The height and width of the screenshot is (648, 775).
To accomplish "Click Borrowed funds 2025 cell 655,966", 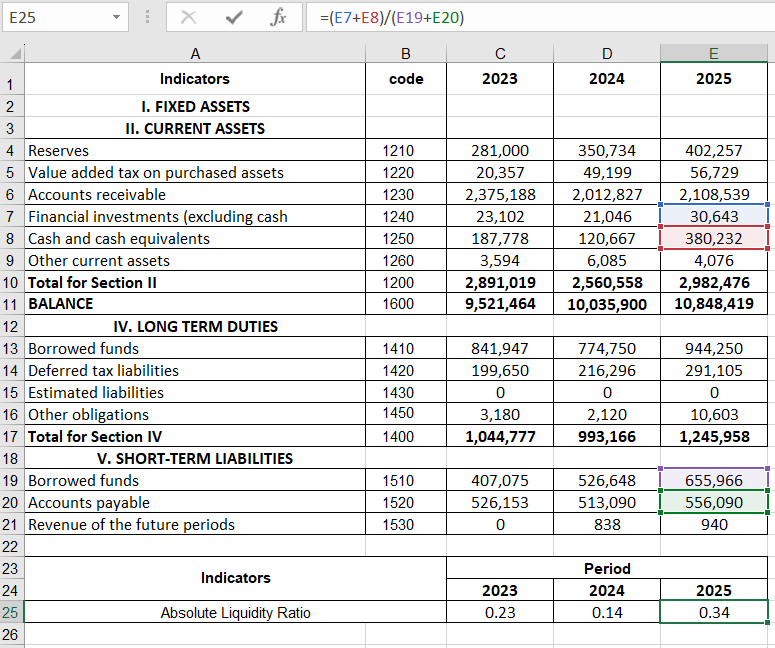I will [714, 480].
